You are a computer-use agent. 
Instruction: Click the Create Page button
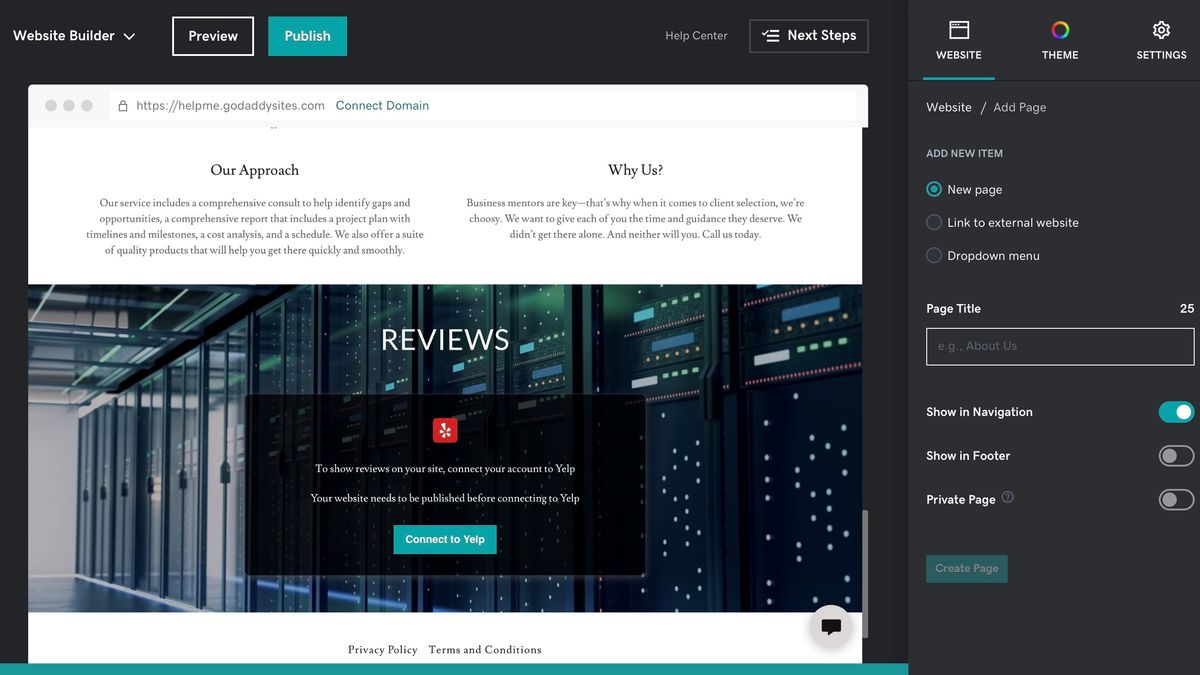point(967,568)
